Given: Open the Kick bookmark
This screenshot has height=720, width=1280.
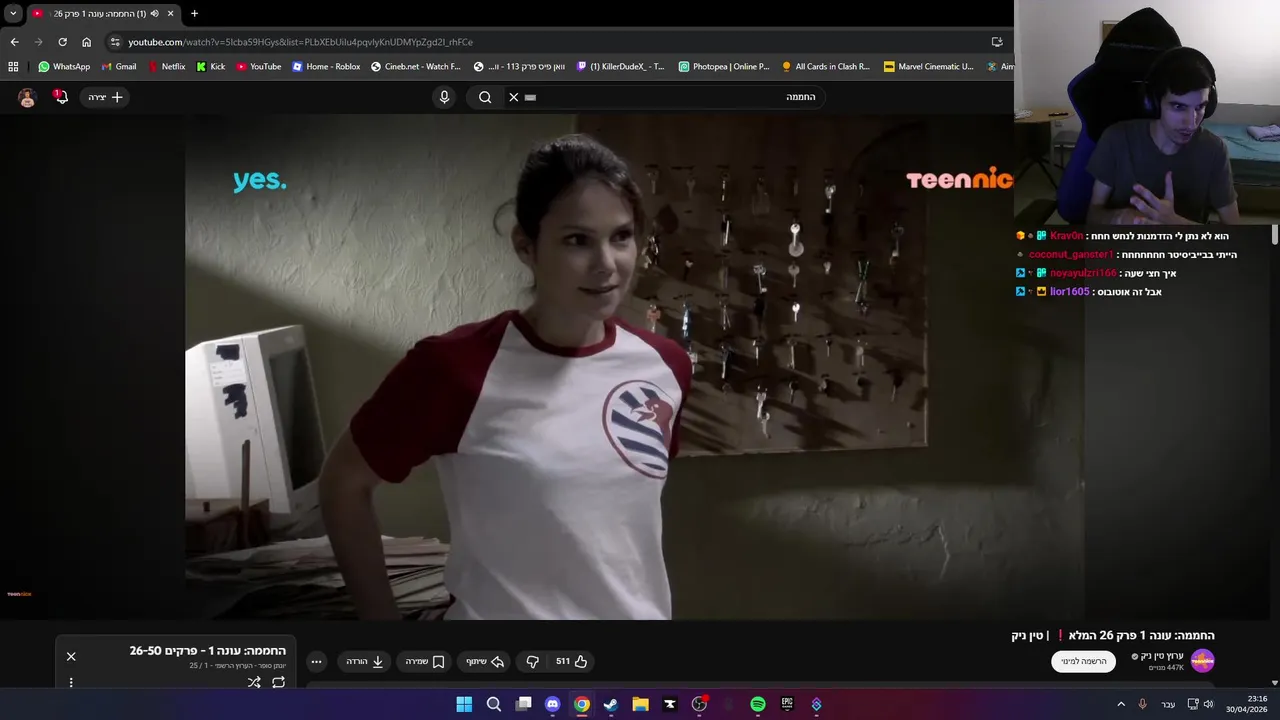Looking at the screenshot, I should point(211,66).
